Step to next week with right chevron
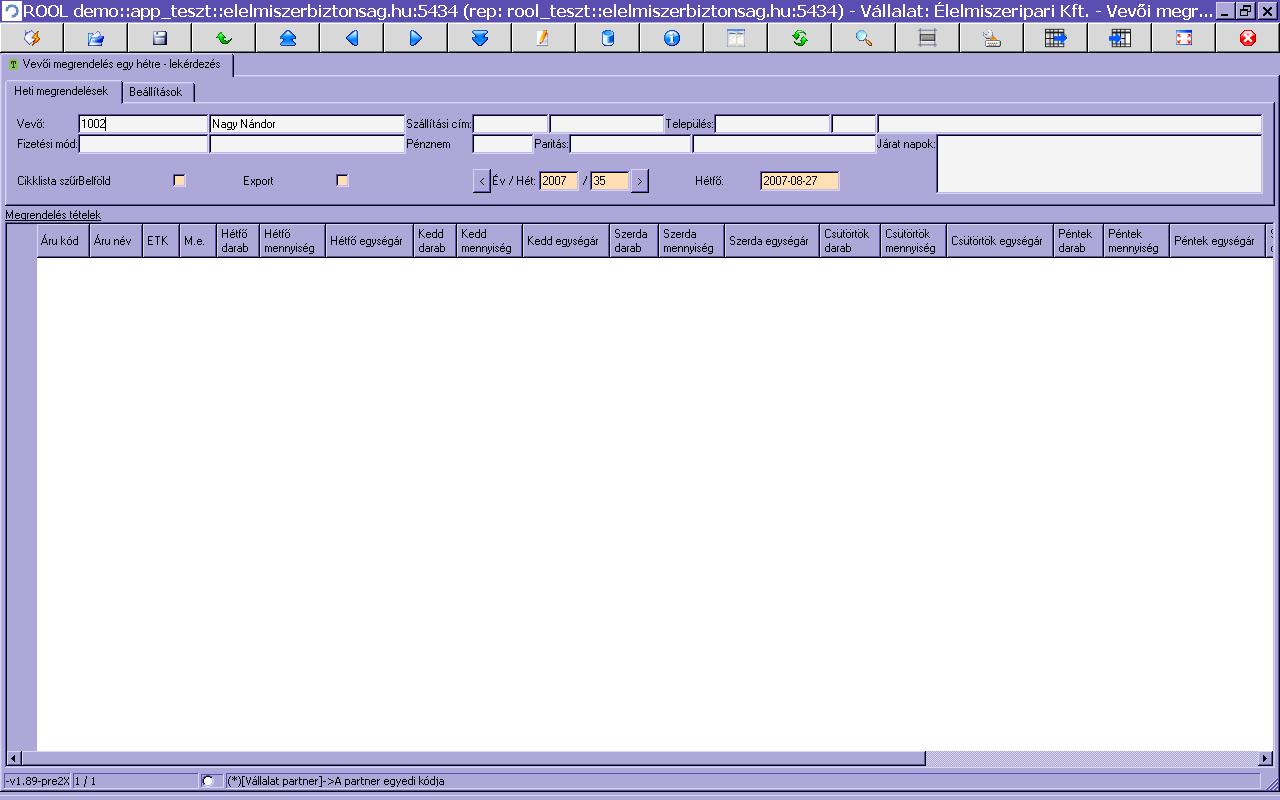The image size is (1280, 800). pyautogui.click(x=640, y=181)
